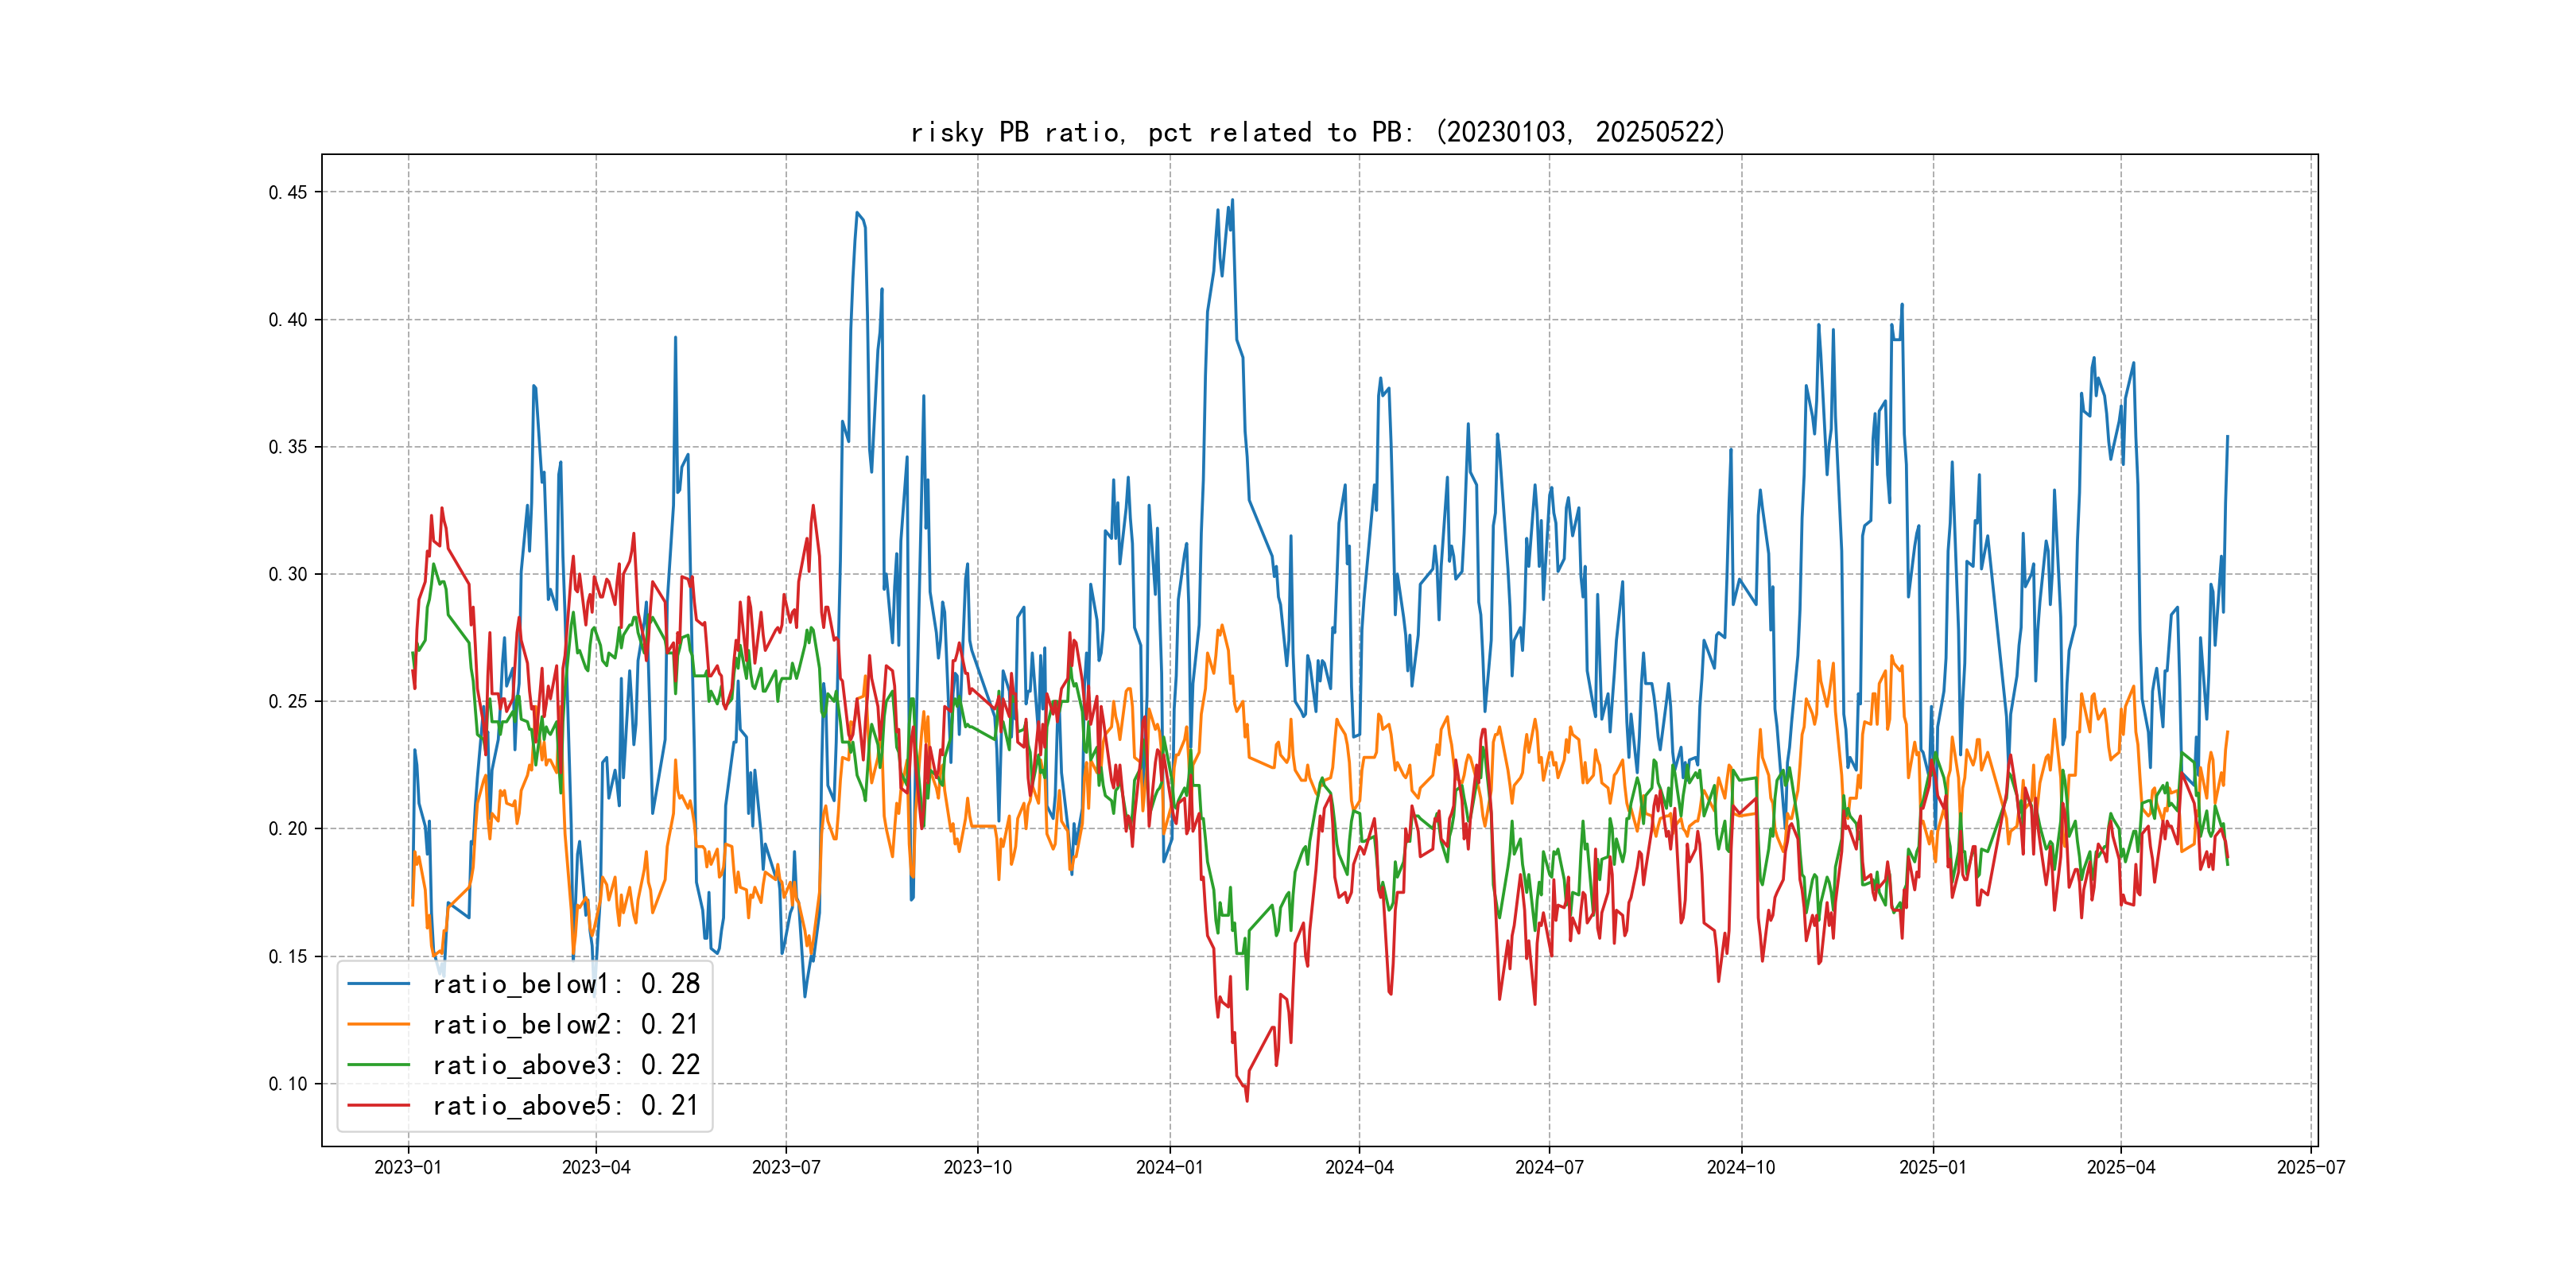The height and width of the screenshot is (1288, 2576).
Task: Select the 'ratio_above5: 0.21' legend label
Action: [x=566, y=1105]
